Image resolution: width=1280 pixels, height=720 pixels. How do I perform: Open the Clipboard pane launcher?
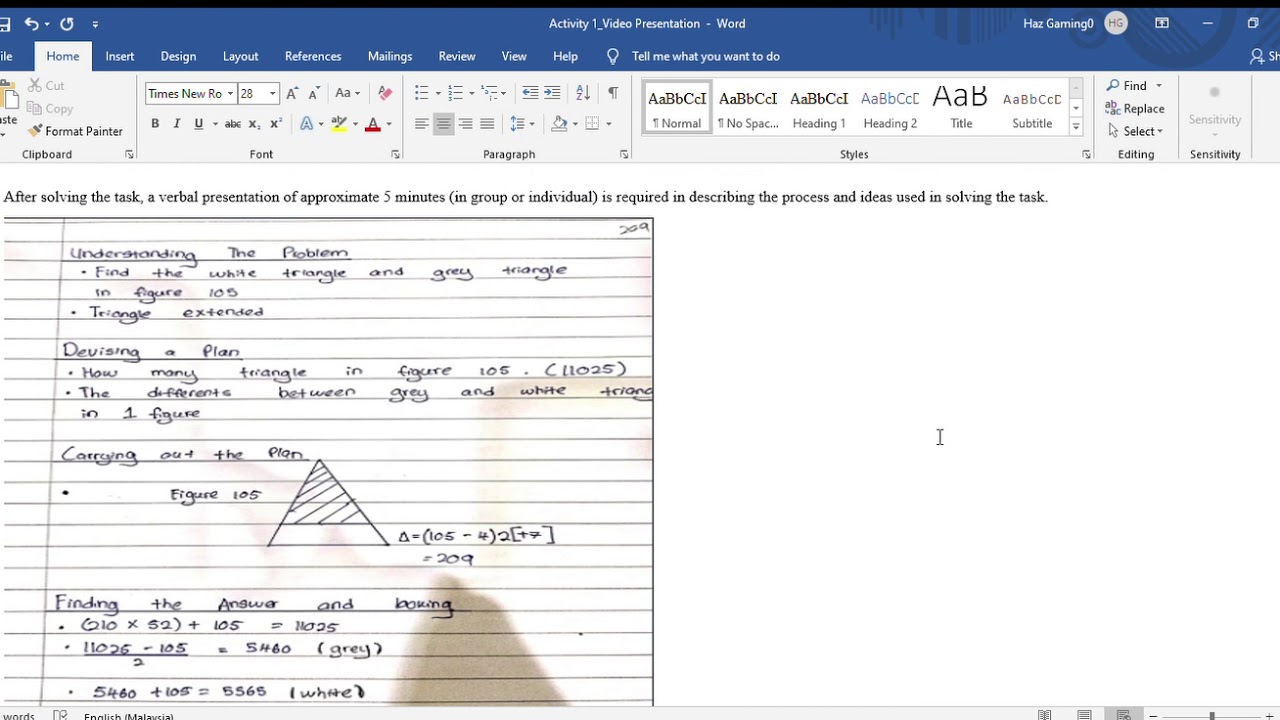tap(129, 154)
